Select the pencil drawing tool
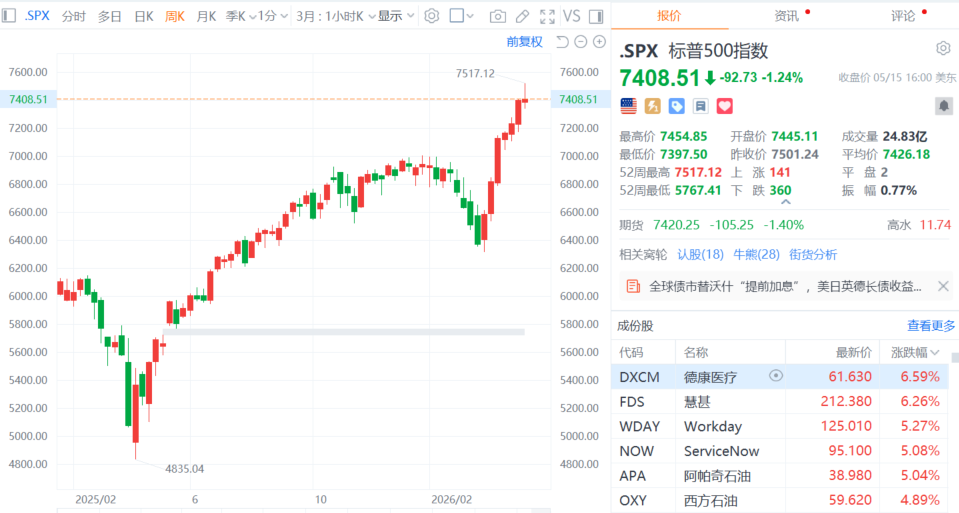The width and height of the screenshot is (959, 513). [x=522, y=17]
